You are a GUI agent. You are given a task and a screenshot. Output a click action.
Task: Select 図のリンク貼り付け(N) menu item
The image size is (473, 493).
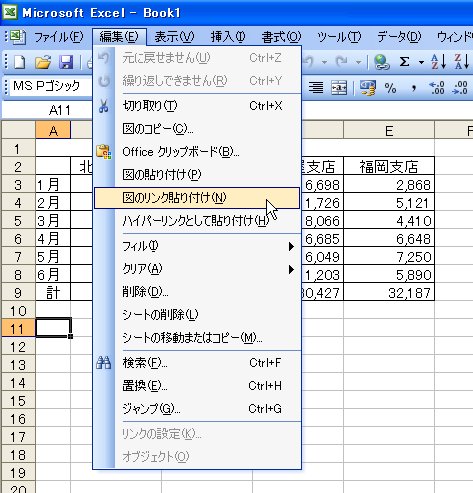pyautogui.click(x=197, y=198)
